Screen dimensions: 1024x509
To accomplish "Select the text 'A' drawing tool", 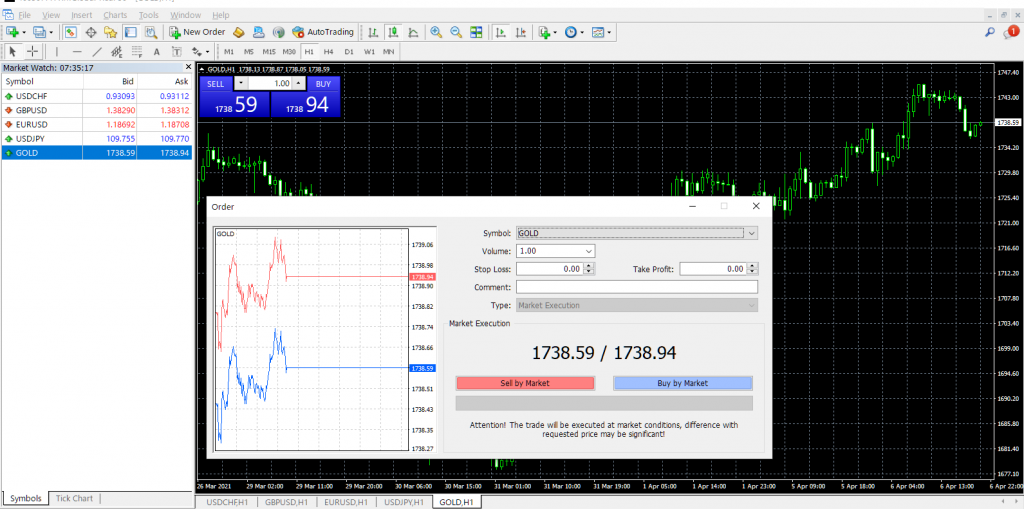I will pyautogui.click(x=157, y=52).
